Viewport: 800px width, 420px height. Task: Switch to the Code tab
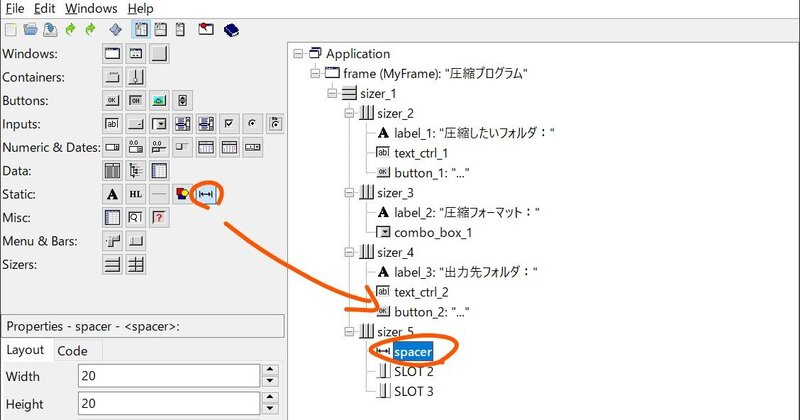(x=72, y=351)
